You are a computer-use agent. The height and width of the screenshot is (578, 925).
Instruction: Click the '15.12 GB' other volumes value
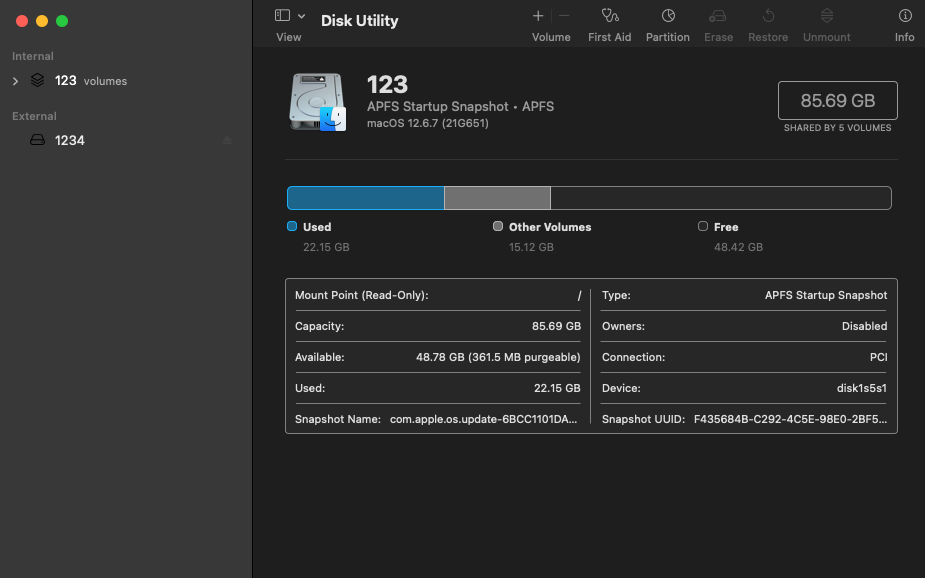(532, 247)
